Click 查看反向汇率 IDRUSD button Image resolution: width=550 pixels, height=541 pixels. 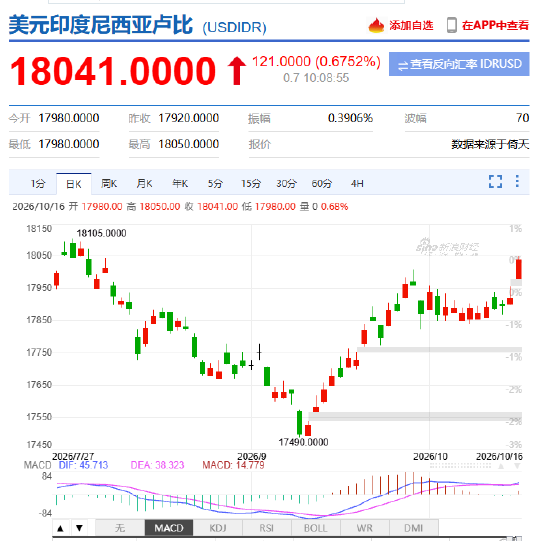pyautogui.click(x=459, y=64)
